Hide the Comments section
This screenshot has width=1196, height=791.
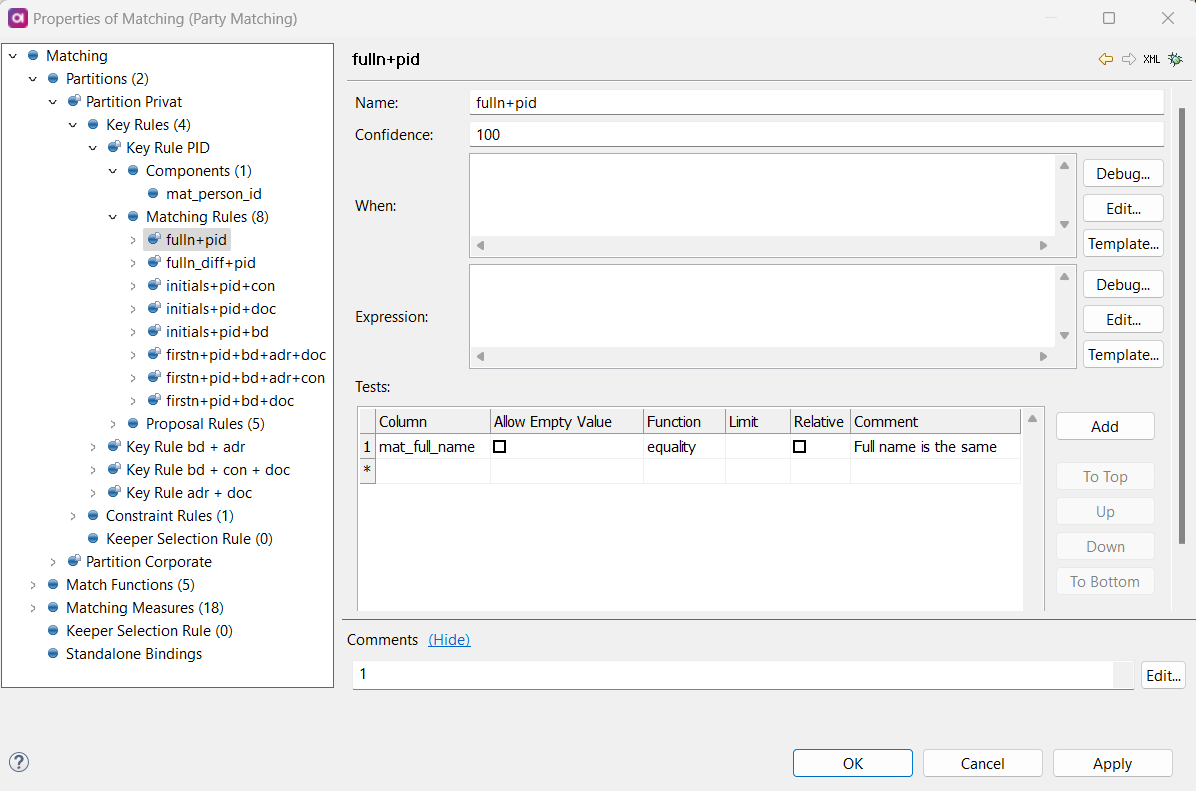449,639
